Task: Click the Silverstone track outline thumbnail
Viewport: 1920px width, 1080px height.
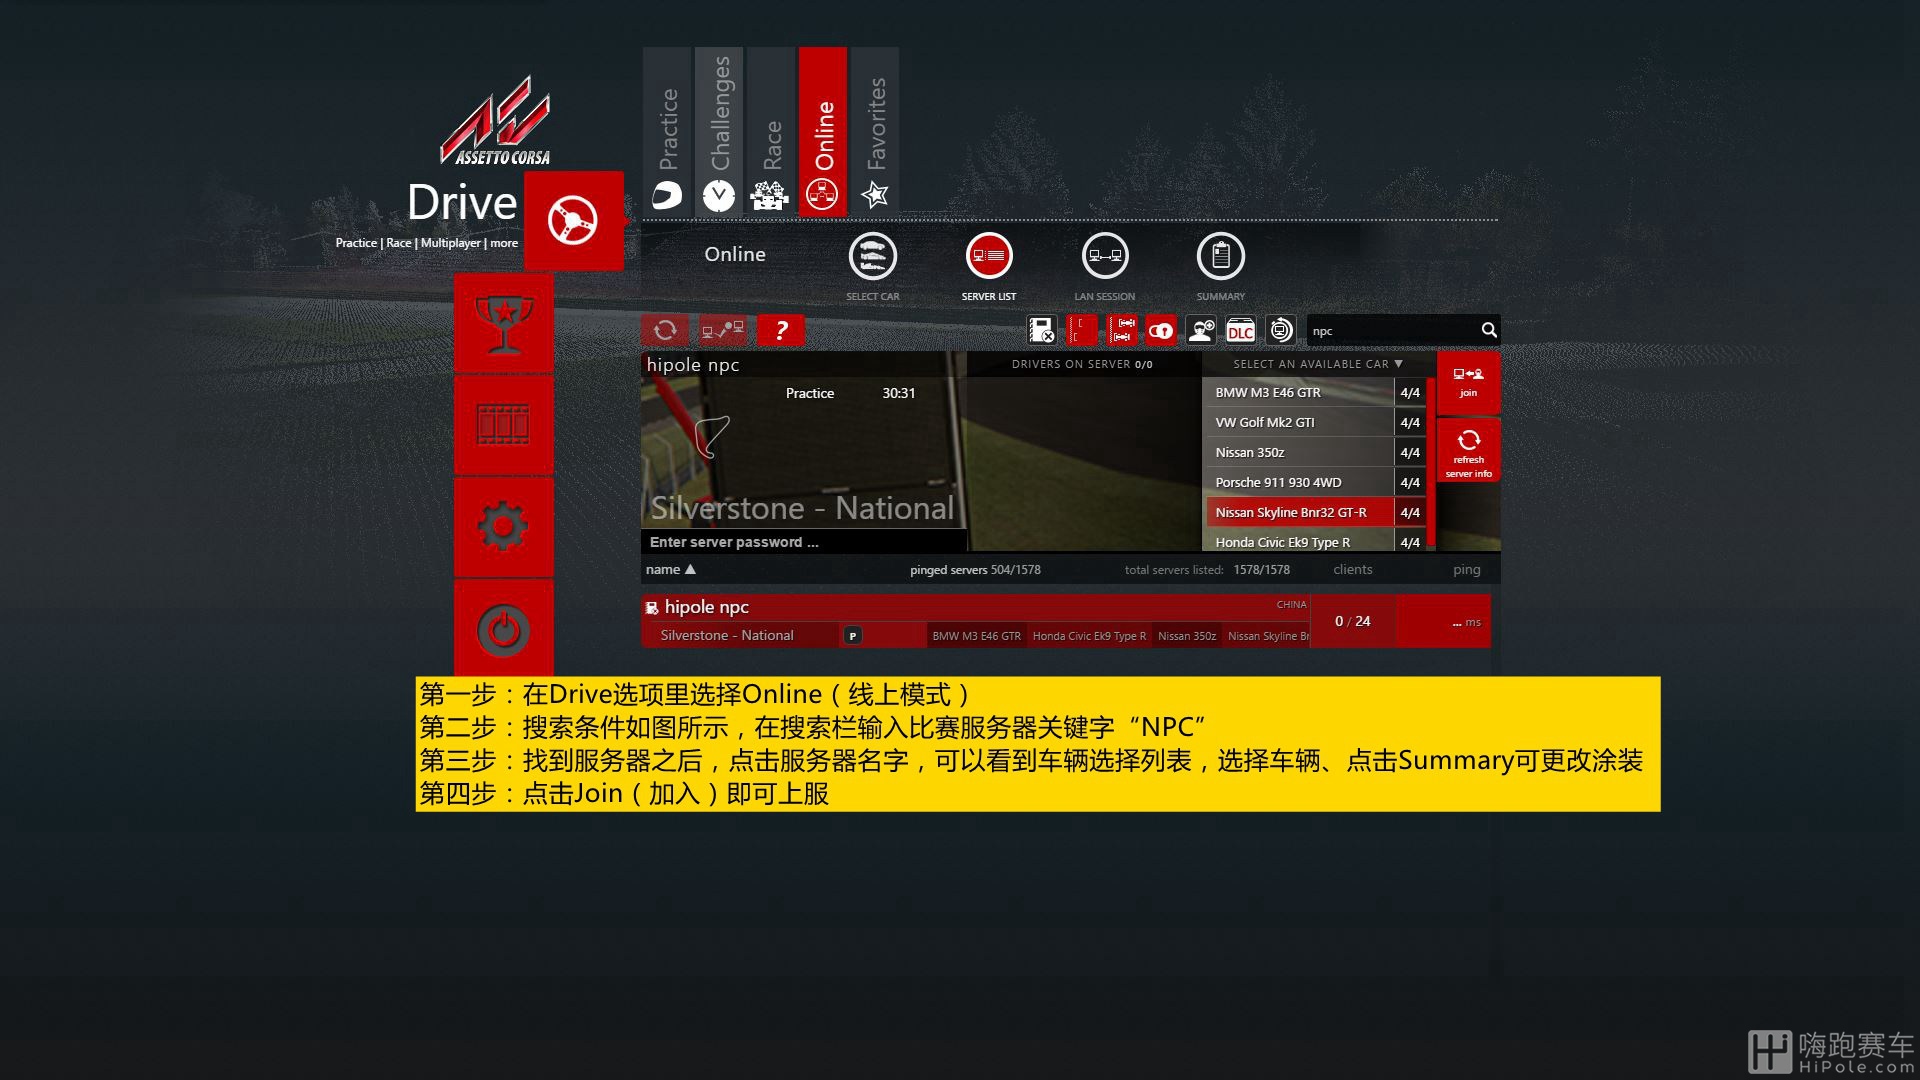Action: click(712, 437)
